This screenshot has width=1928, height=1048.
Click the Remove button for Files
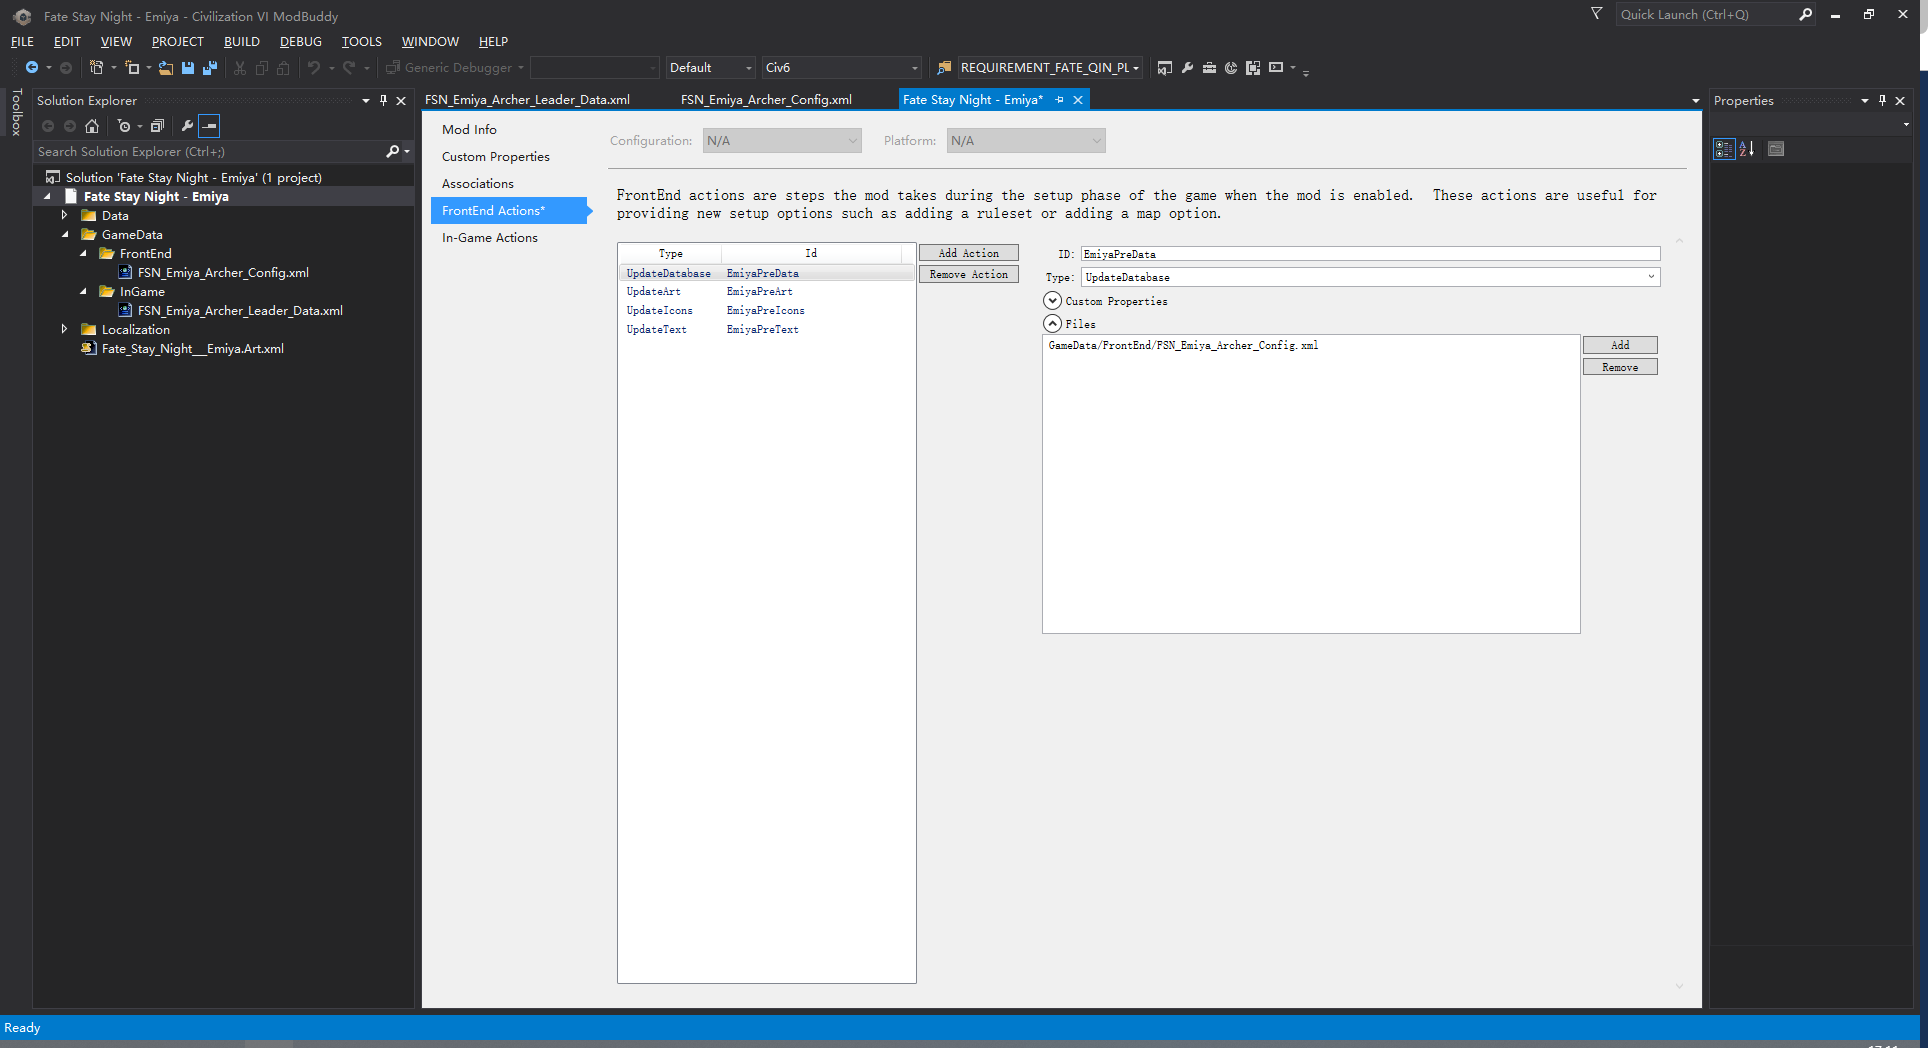[1620, 368]
